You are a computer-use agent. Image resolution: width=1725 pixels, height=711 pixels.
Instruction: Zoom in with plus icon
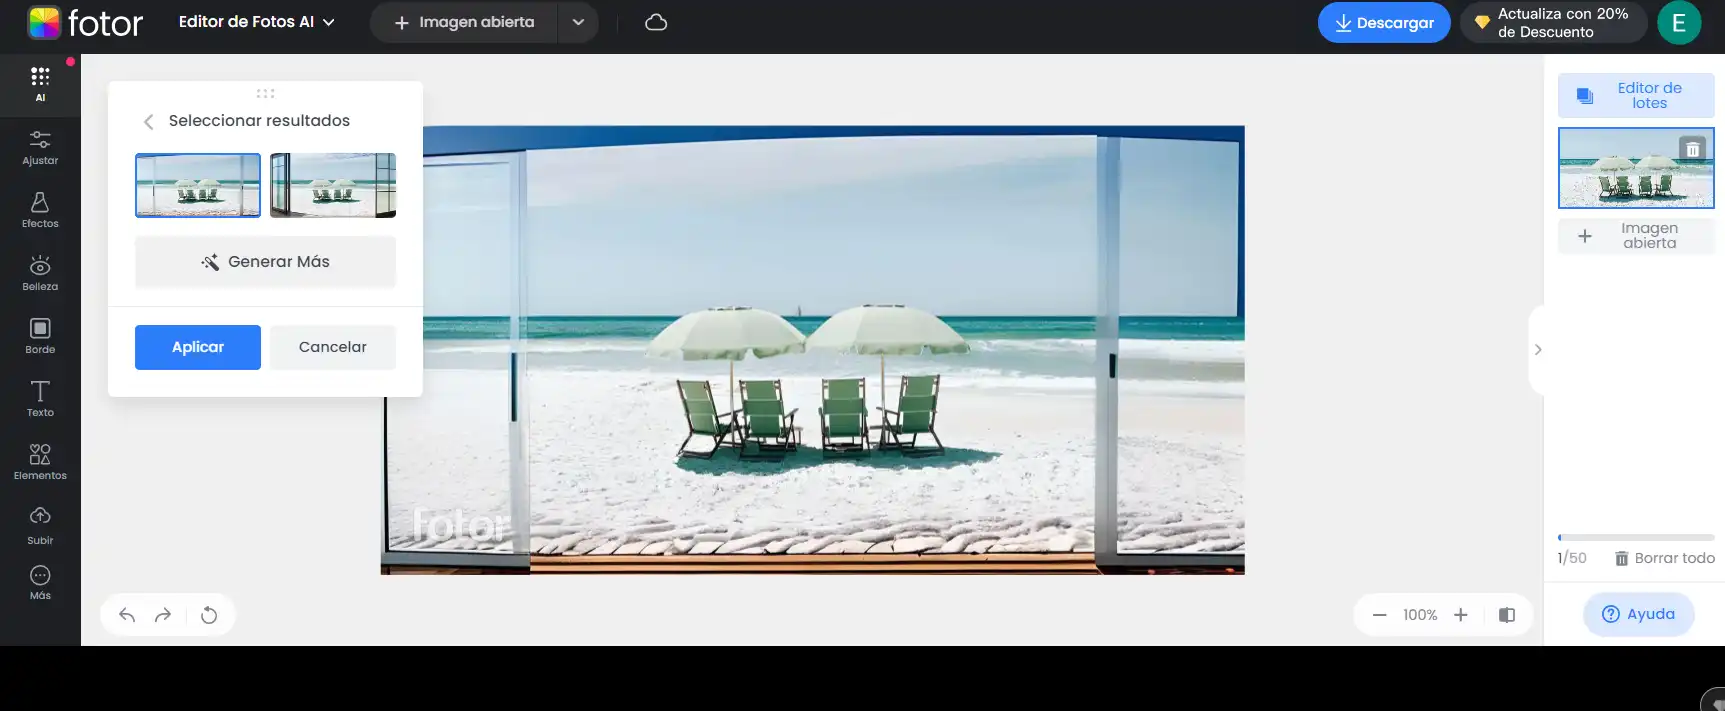pyautogui.click(x=1461, y=615)
